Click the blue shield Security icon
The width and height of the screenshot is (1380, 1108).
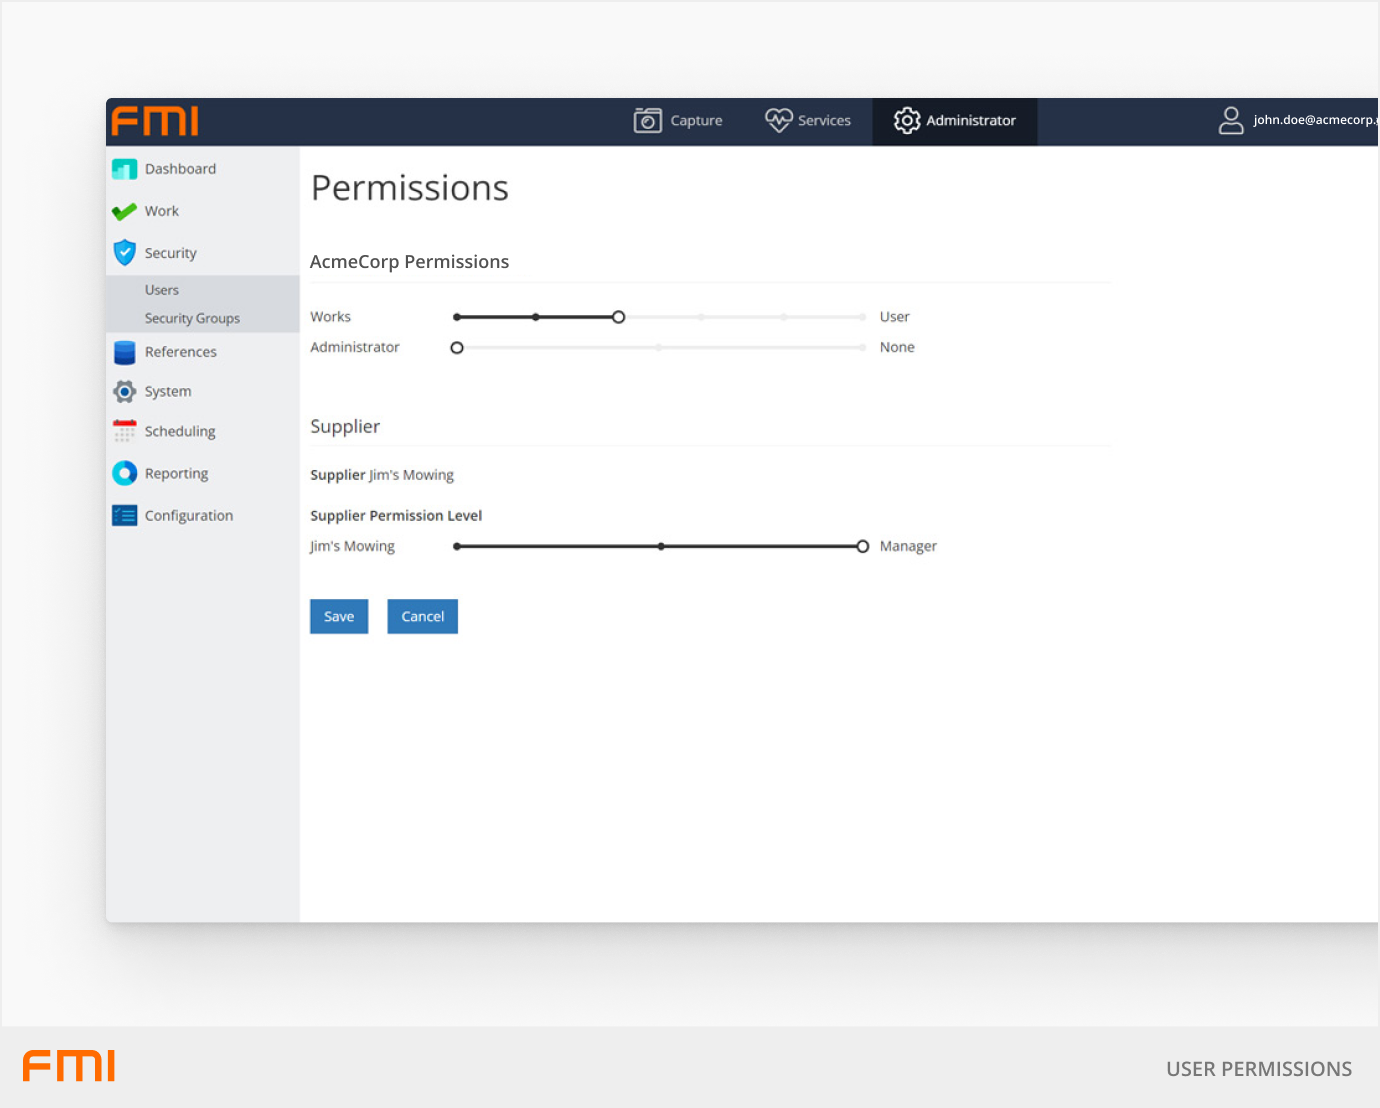[124, 253]
